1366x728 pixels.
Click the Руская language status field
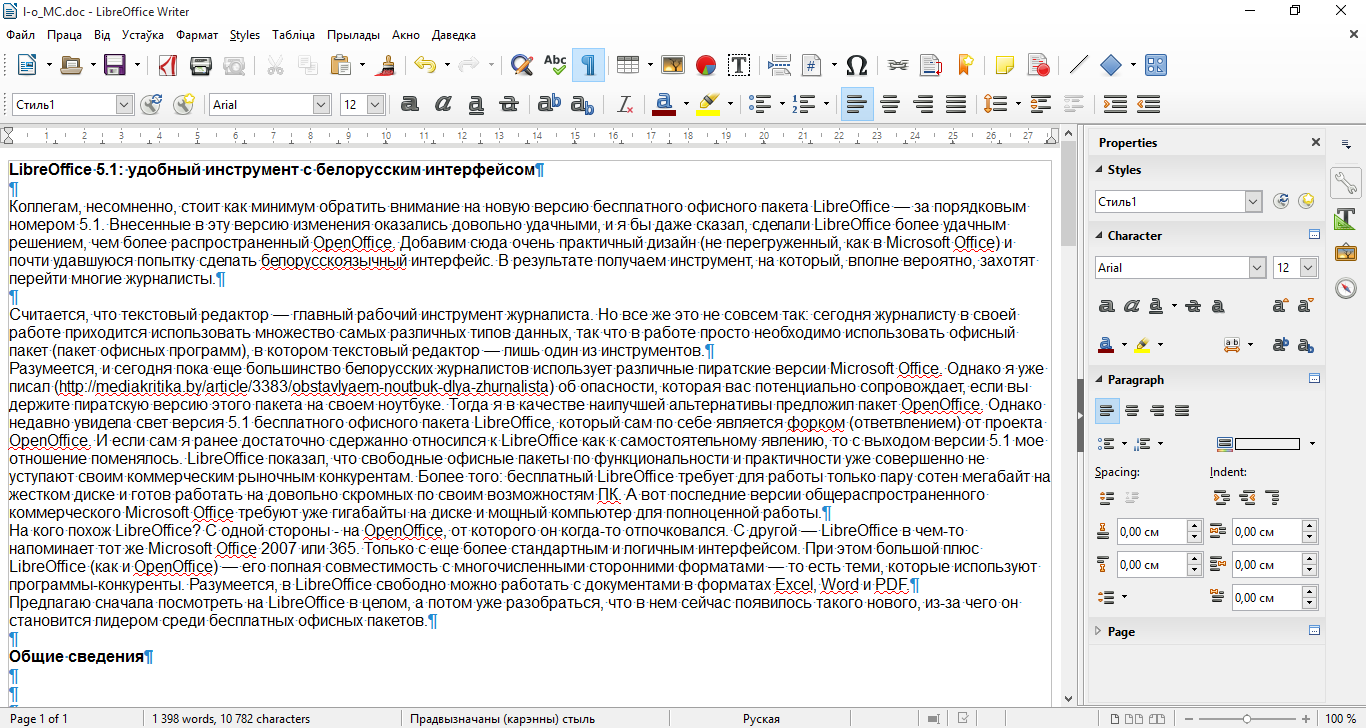760,718
